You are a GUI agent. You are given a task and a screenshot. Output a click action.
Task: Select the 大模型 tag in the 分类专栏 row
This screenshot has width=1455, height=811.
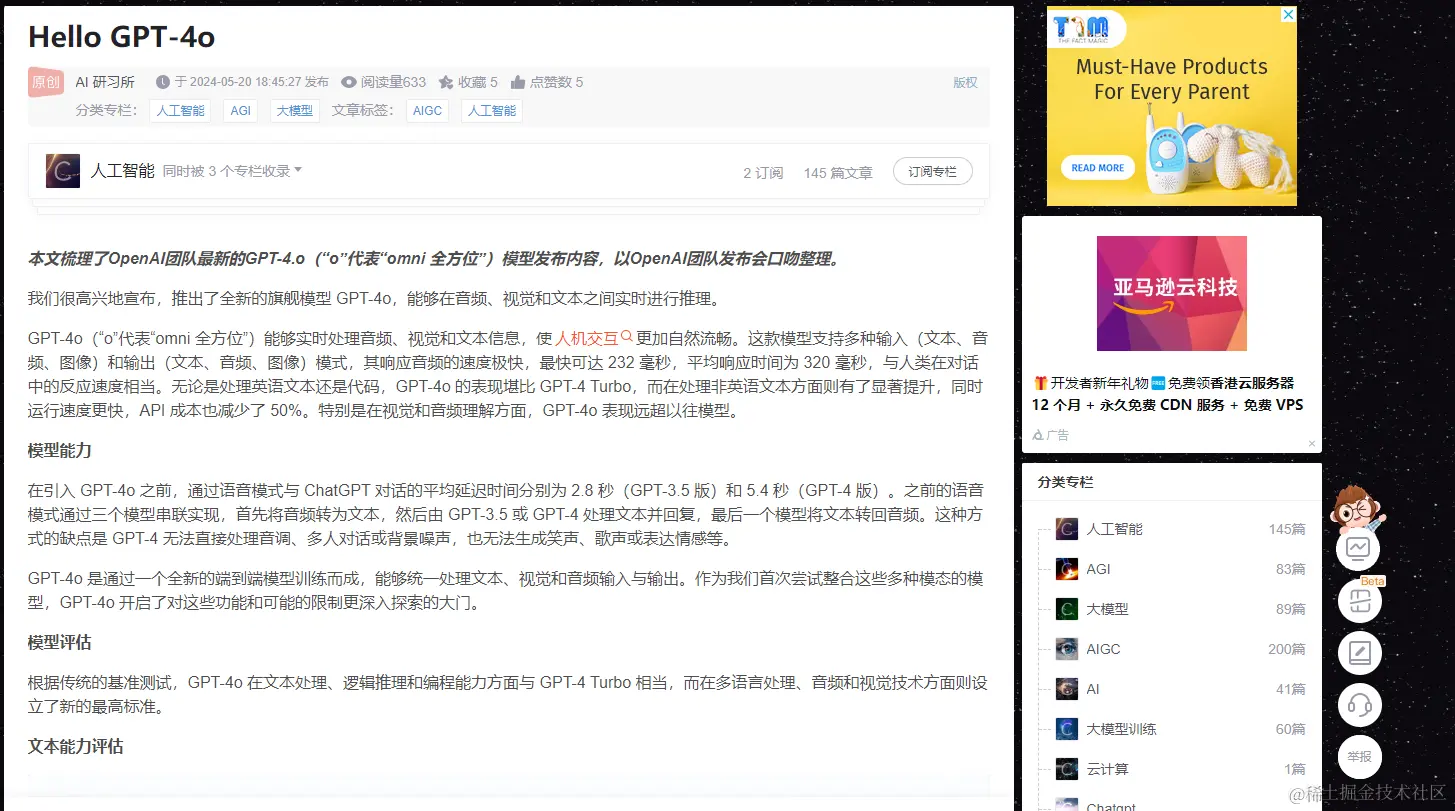tap(295, 111)
